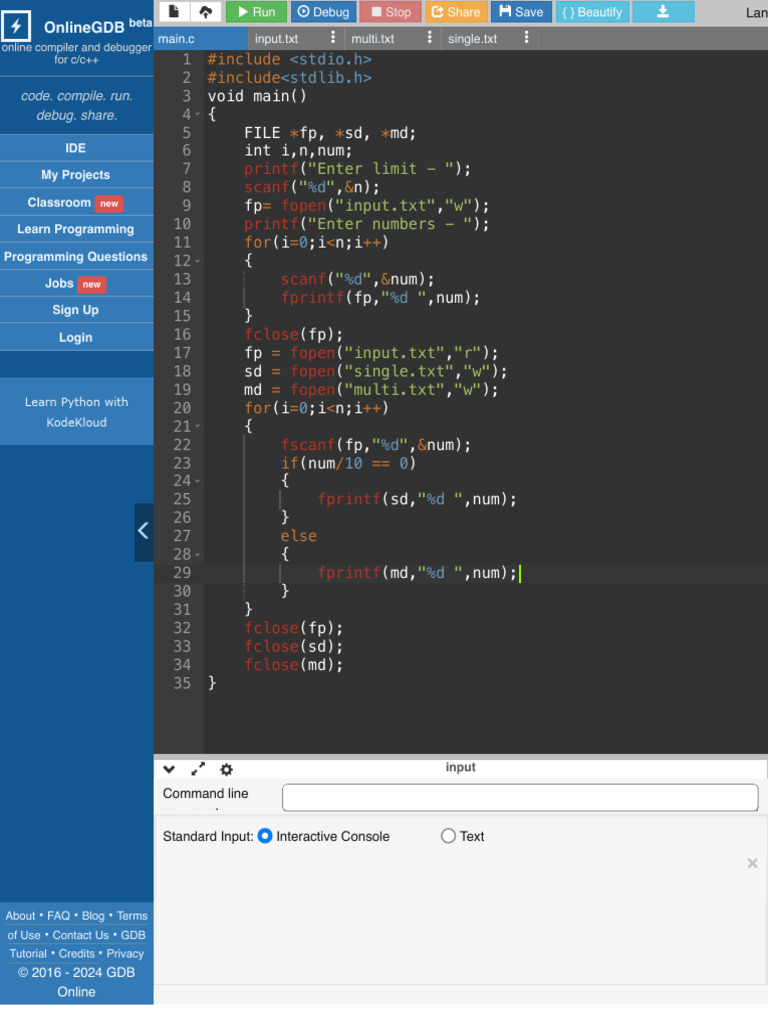This screenshot has width=768, height=1024.
Task: Fold the for loop at line 12
Action: tap(198, 261)
